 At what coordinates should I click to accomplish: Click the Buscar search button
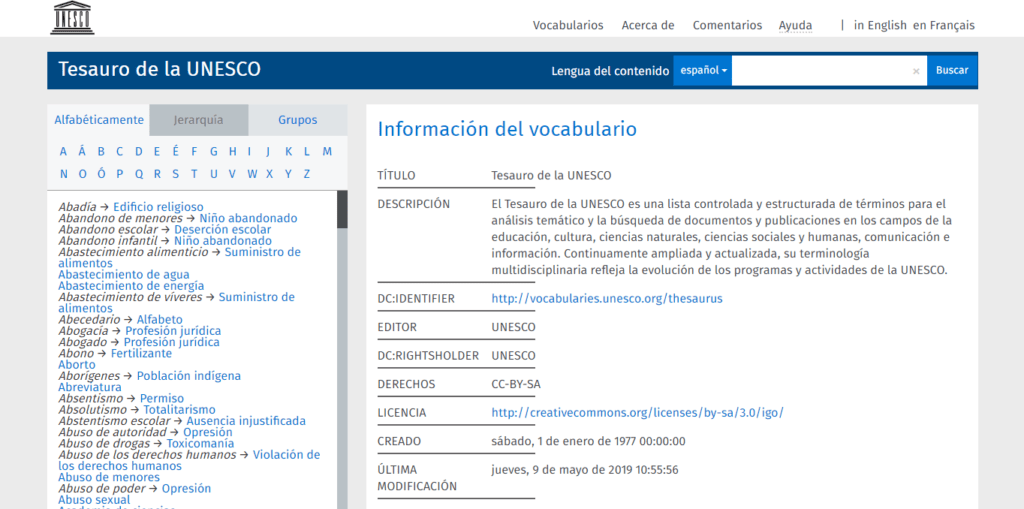point(952,71)
